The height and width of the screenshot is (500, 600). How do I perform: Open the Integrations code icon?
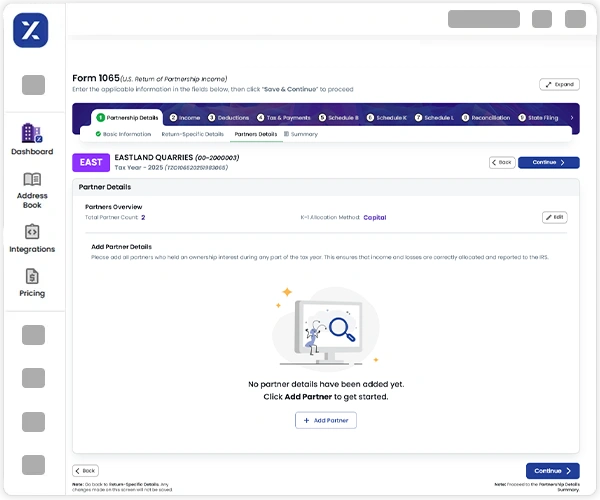click(x=32, y=231)
